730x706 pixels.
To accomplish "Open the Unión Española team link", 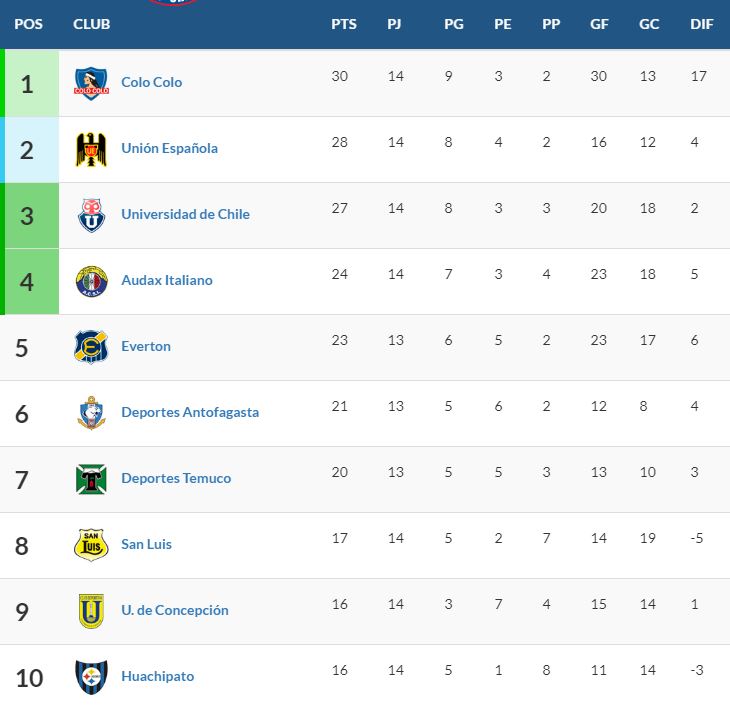I will [169, 148].
